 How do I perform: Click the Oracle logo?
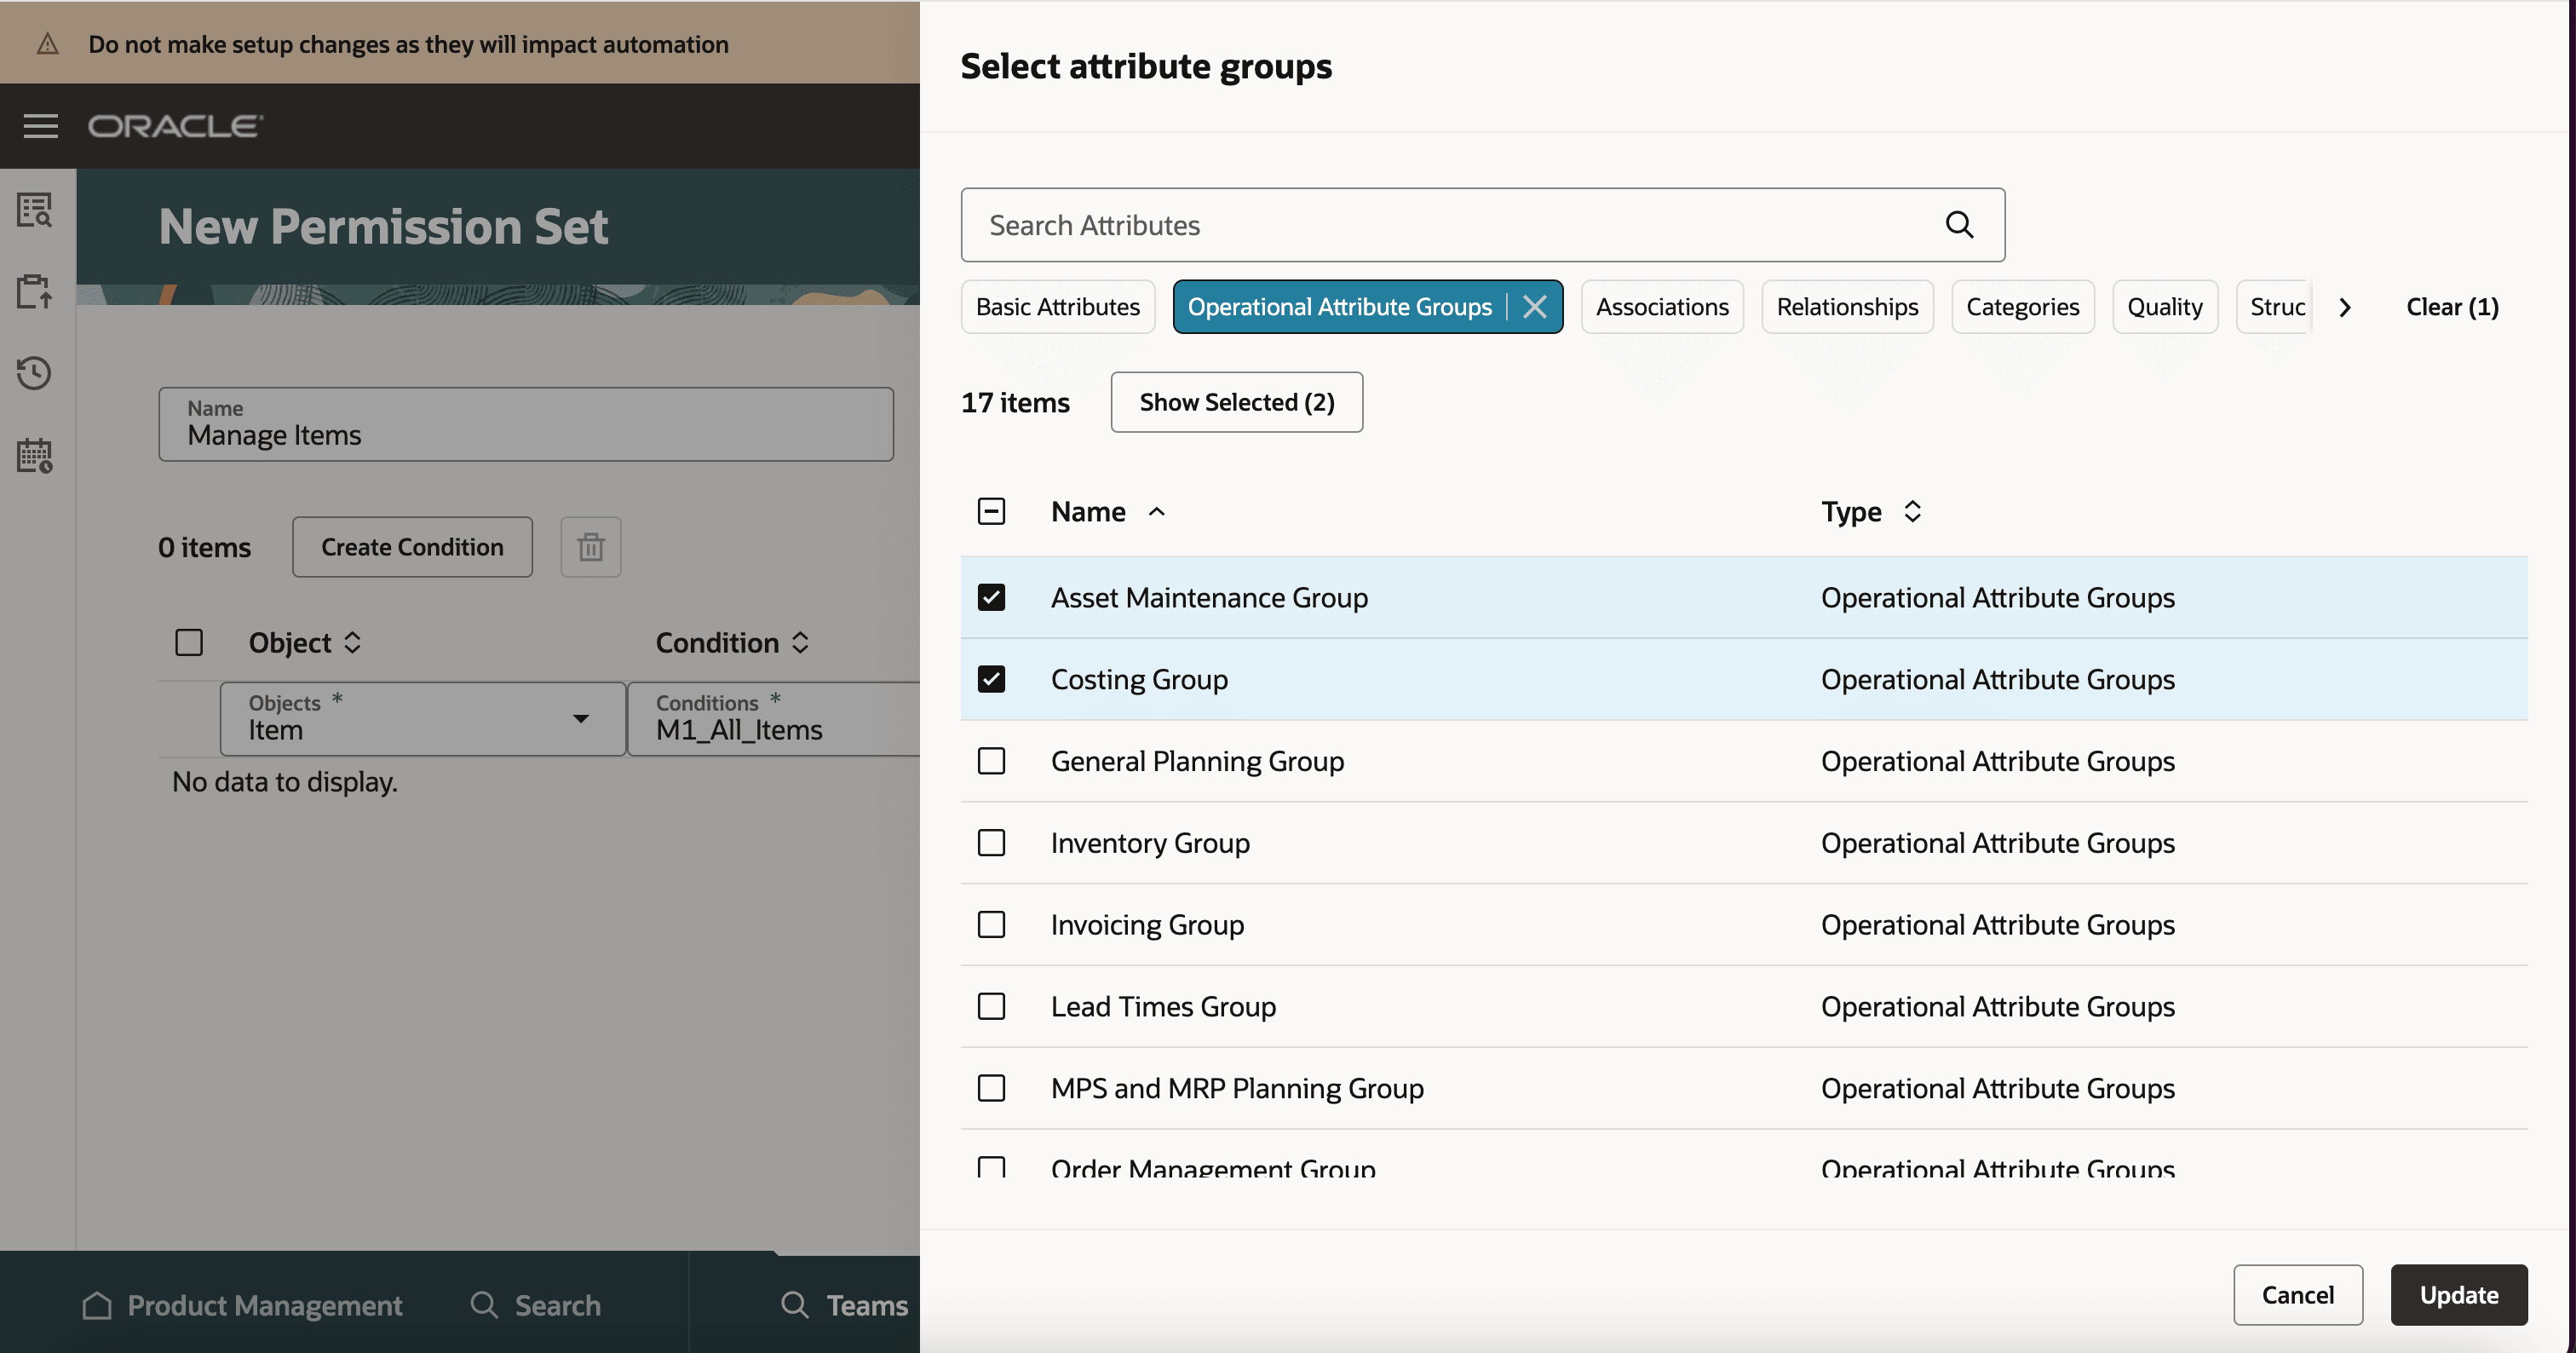pos(176,126)
